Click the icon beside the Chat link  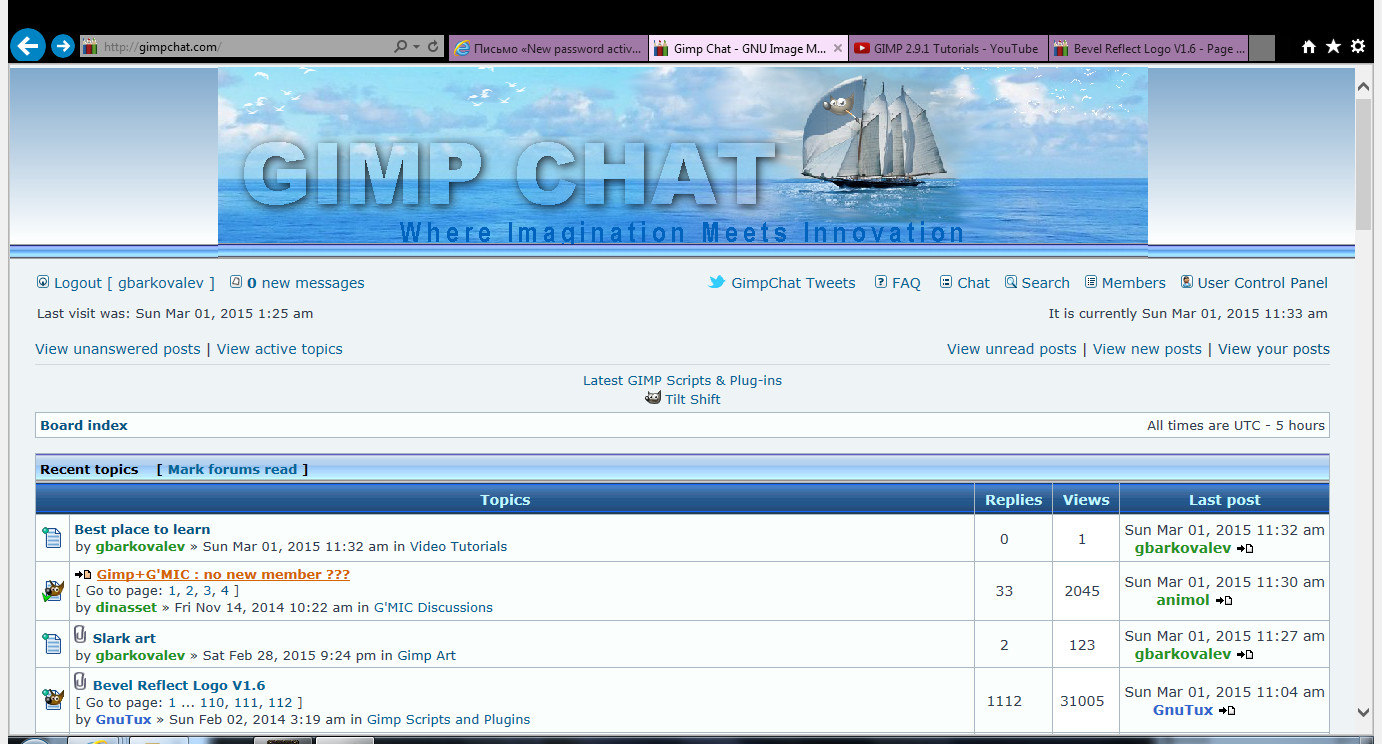[x=946, y=282]
